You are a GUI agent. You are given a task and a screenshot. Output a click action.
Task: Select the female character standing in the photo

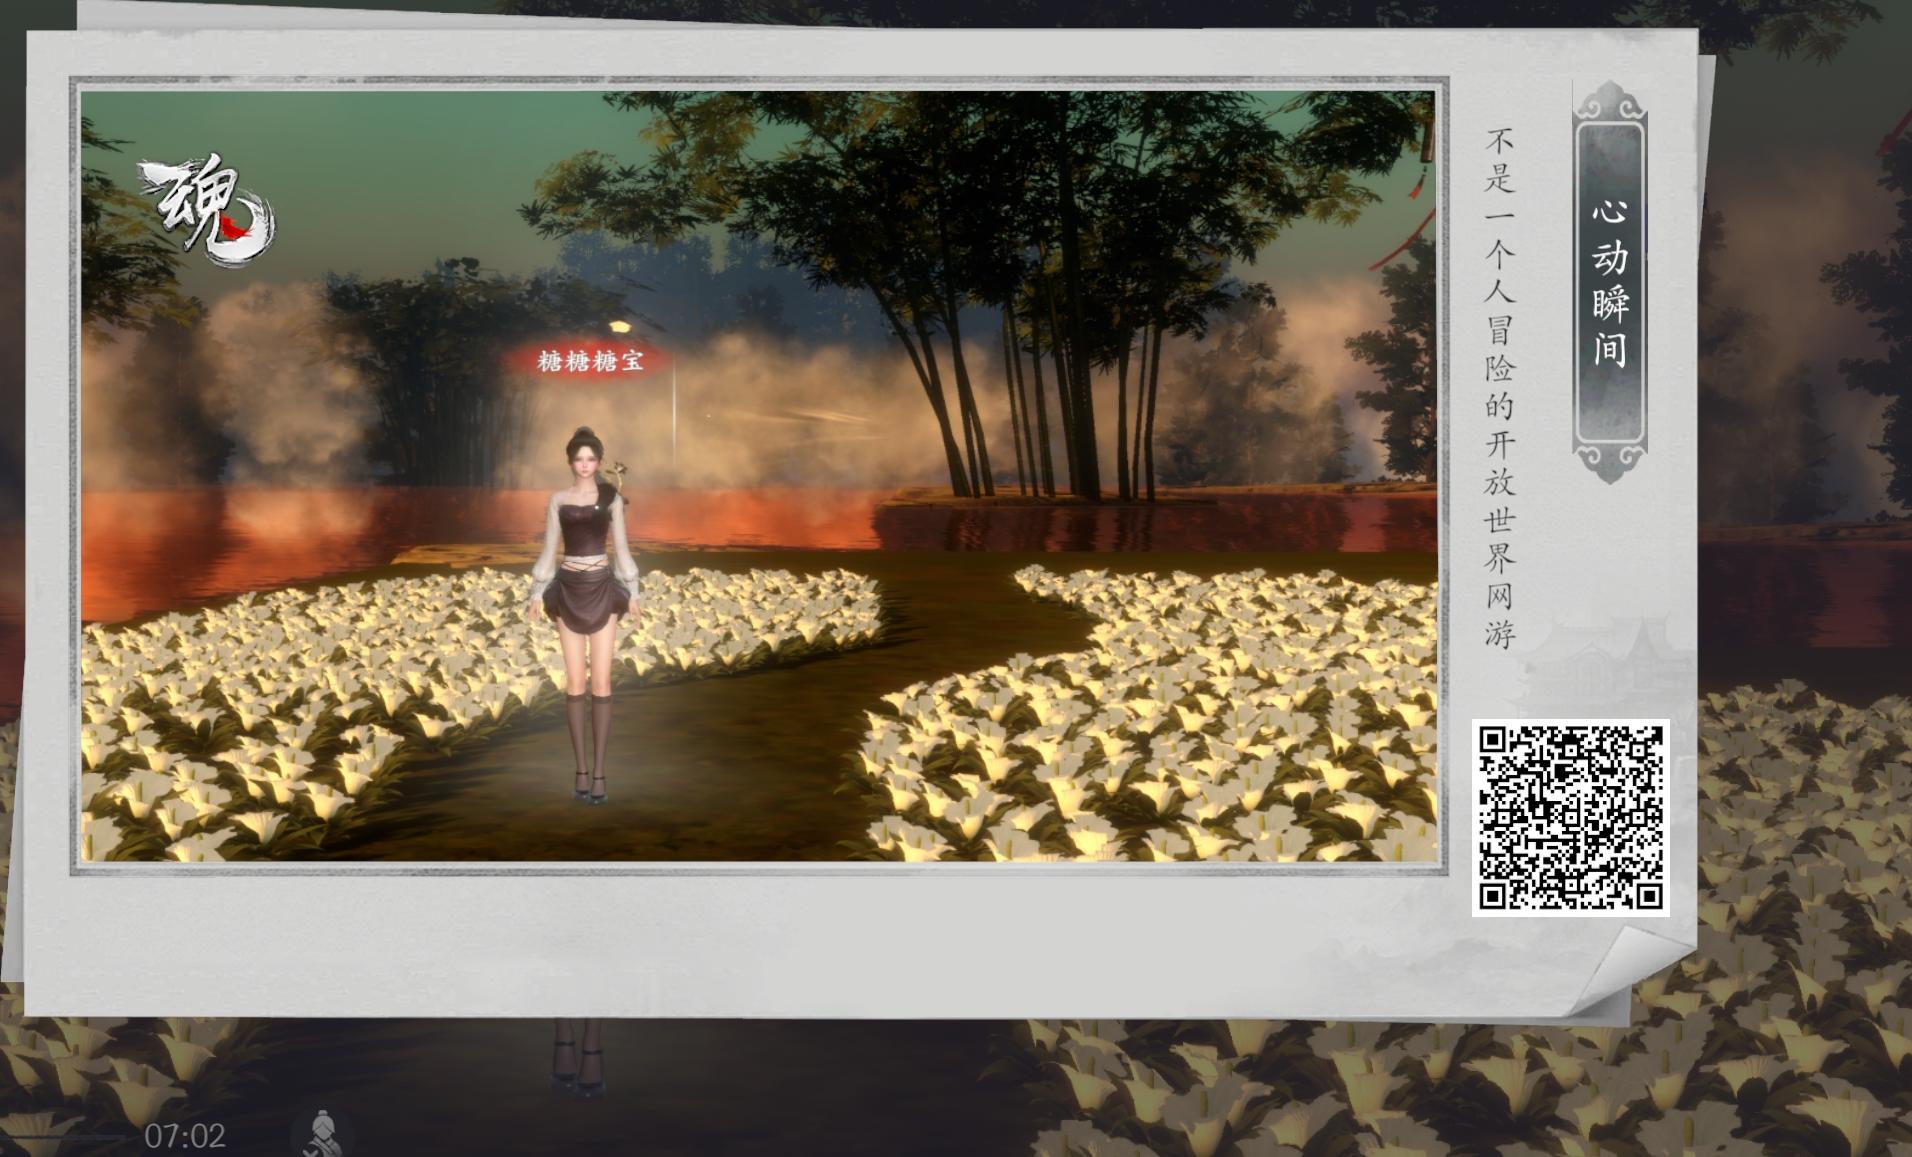click(587, 610)
